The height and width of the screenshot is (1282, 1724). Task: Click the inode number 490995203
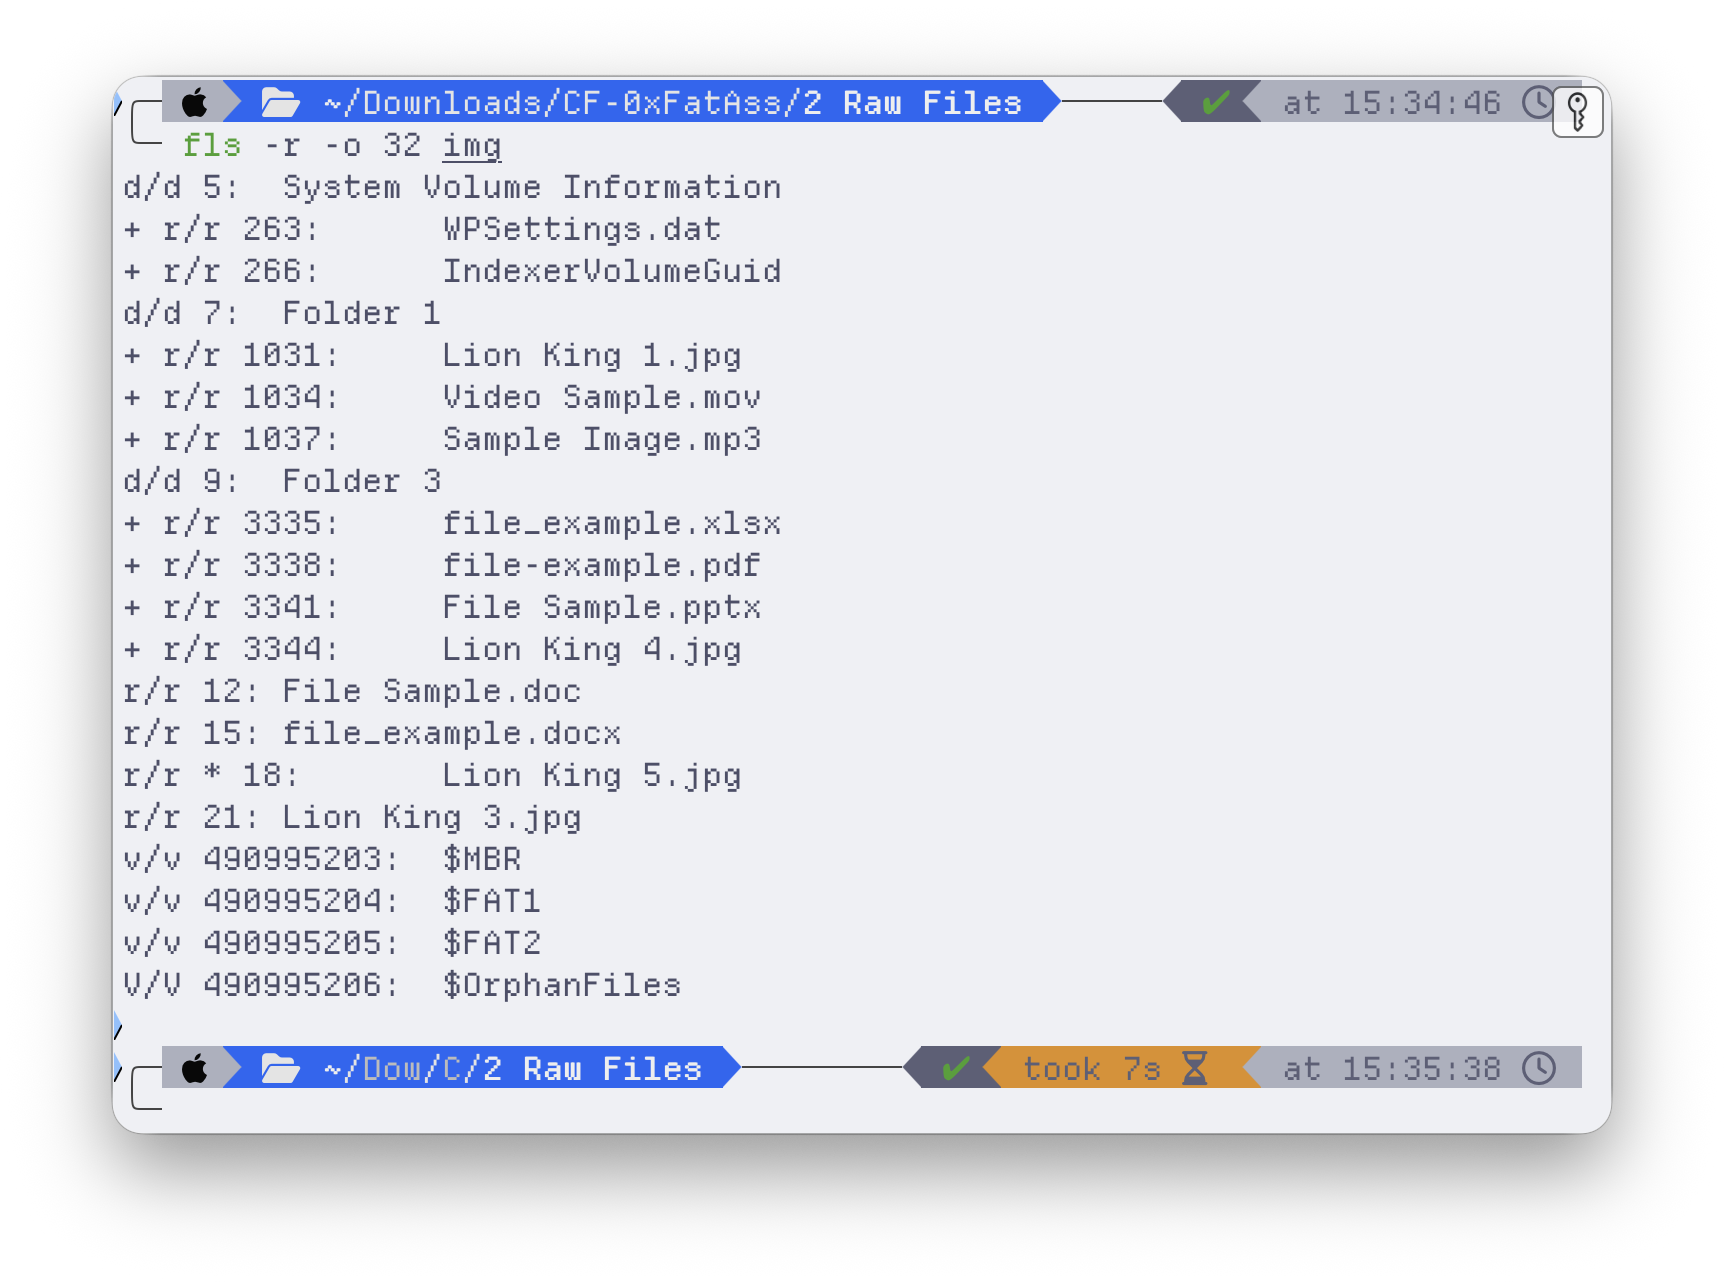point(291,859)
